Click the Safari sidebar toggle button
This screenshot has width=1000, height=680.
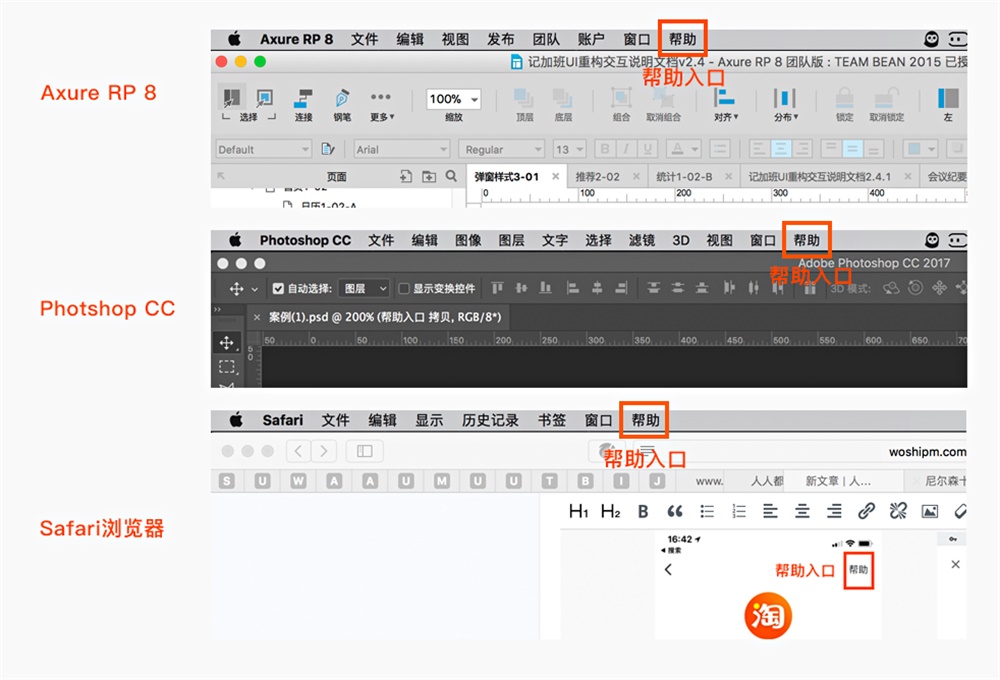[364, 451]
